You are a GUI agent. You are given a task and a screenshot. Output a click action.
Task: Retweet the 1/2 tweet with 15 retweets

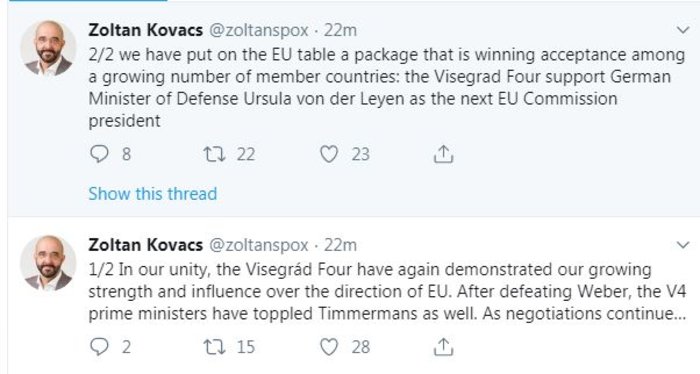pos(214,347)
